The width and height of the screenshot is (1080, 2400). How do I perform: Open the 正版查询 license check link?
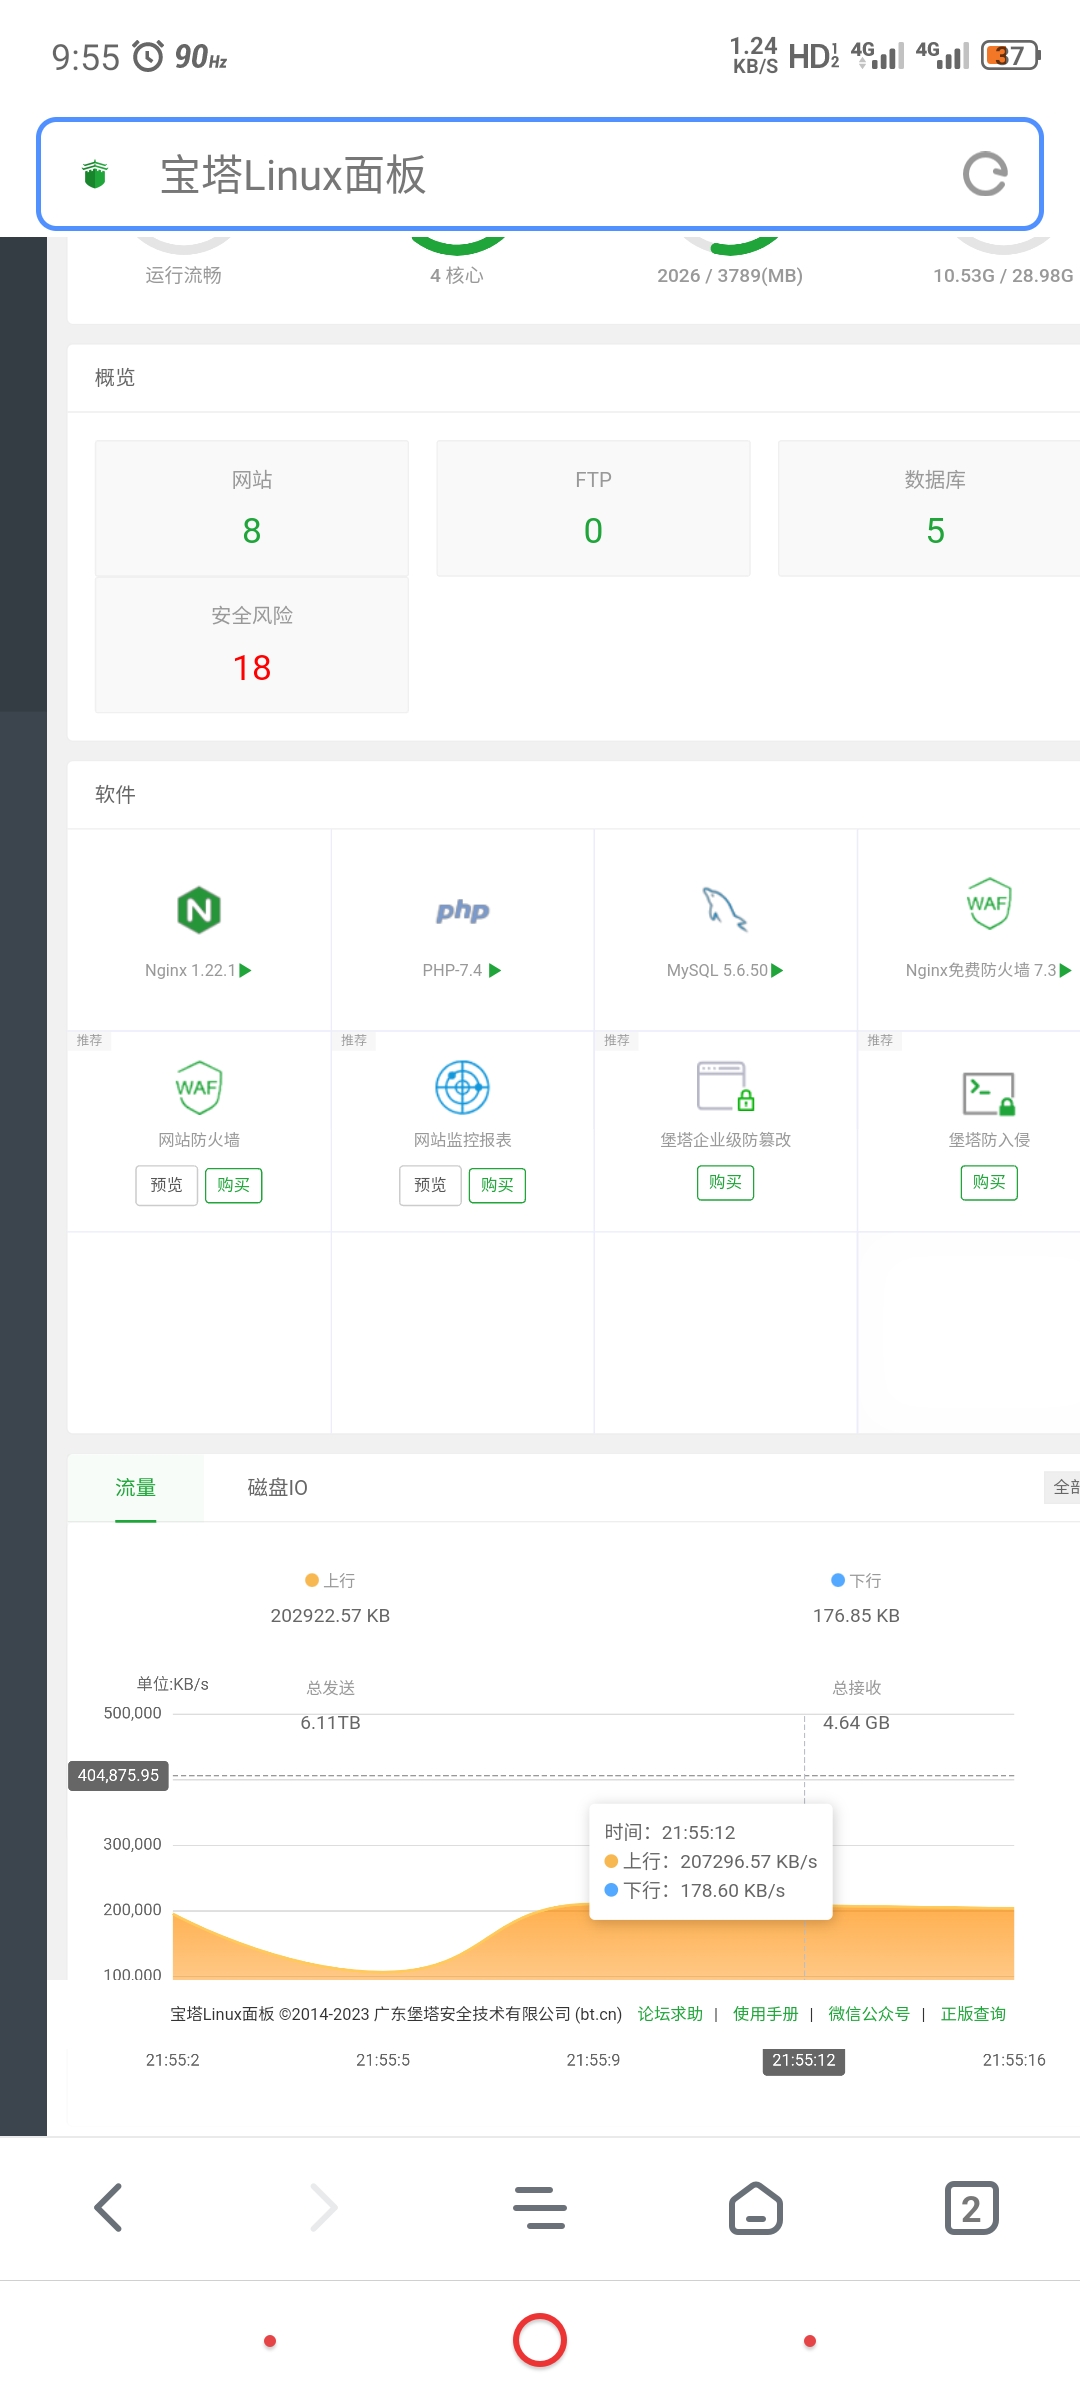(x=973, y=2014)
